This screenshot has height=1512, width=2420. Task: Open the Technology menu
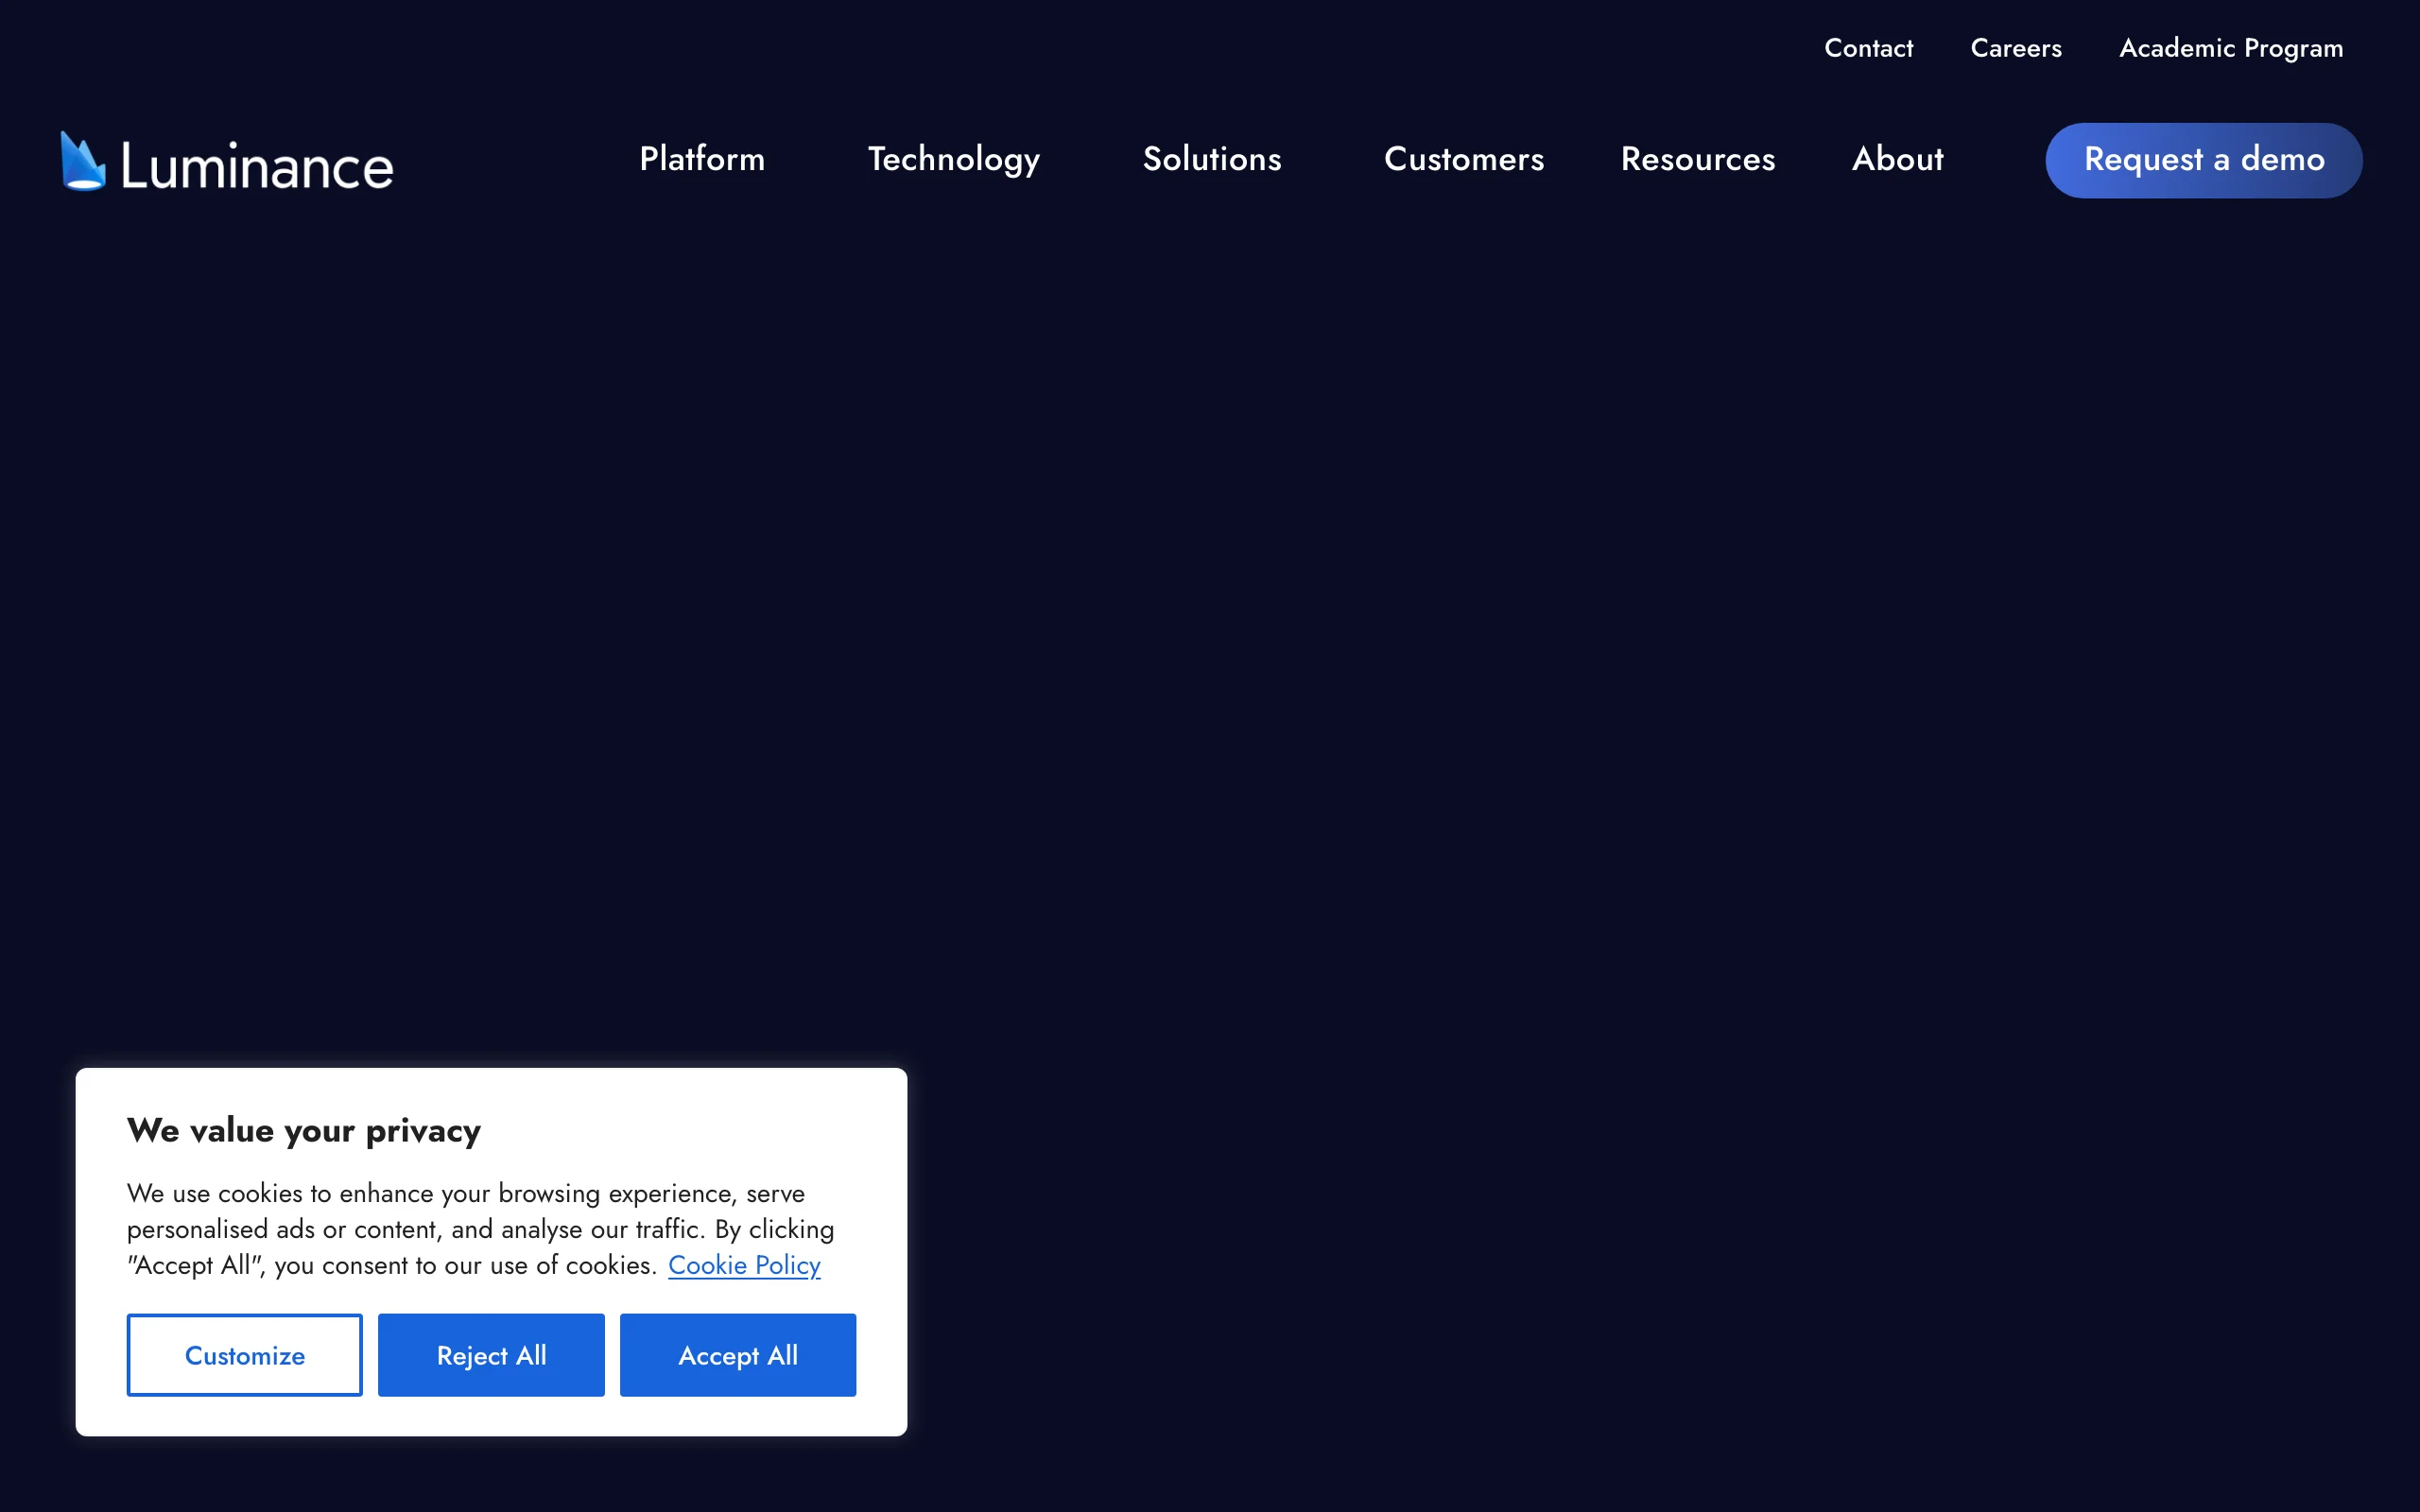point(954,160)
